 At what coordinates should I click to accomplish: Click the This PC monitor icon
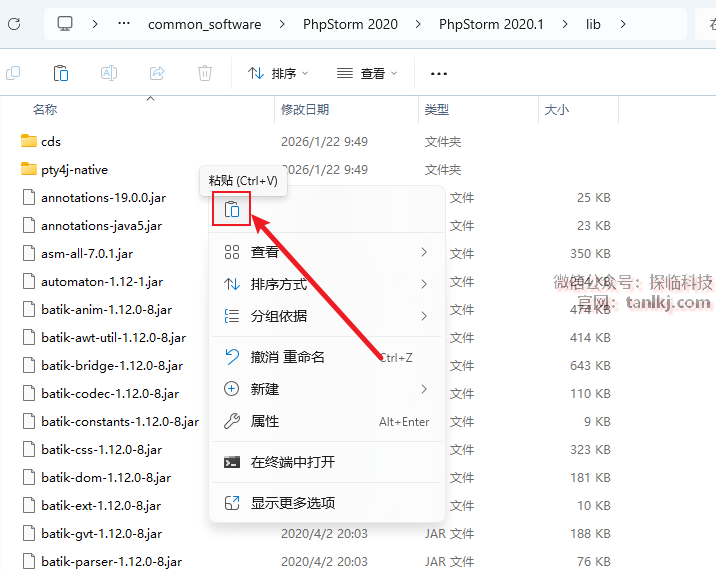tap(65, 23)
